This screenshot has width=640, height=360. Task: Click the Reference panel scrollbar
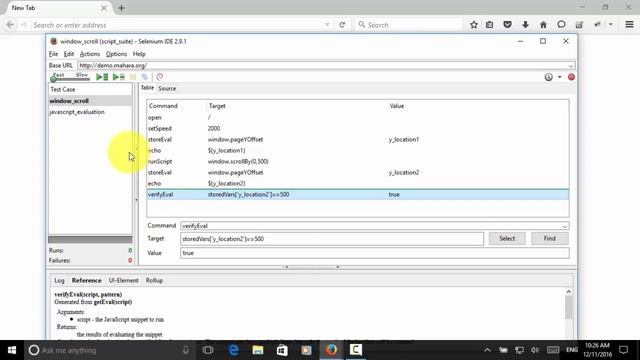(569, 307)
